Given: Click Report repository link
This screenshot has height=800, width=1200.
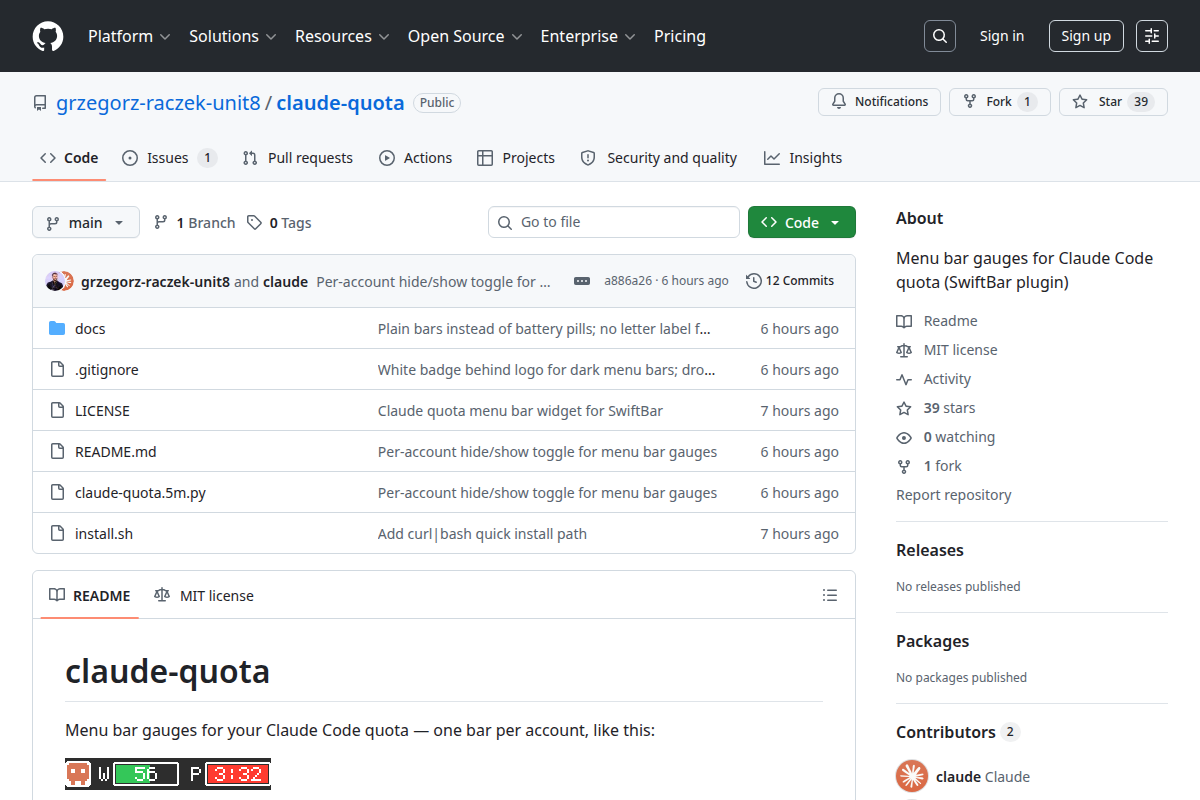Looking at the screenshot, I should (x=953, y=495).
